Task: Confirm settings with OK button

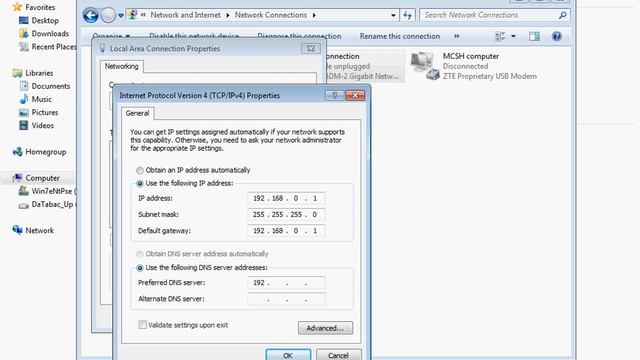Action: (288, 355)
